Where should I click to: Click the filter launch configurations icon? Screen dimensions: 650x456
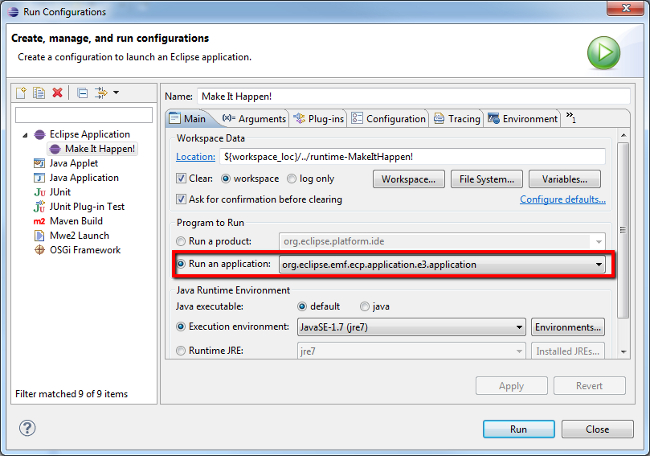pyautogui.click(x=101, y=92)
